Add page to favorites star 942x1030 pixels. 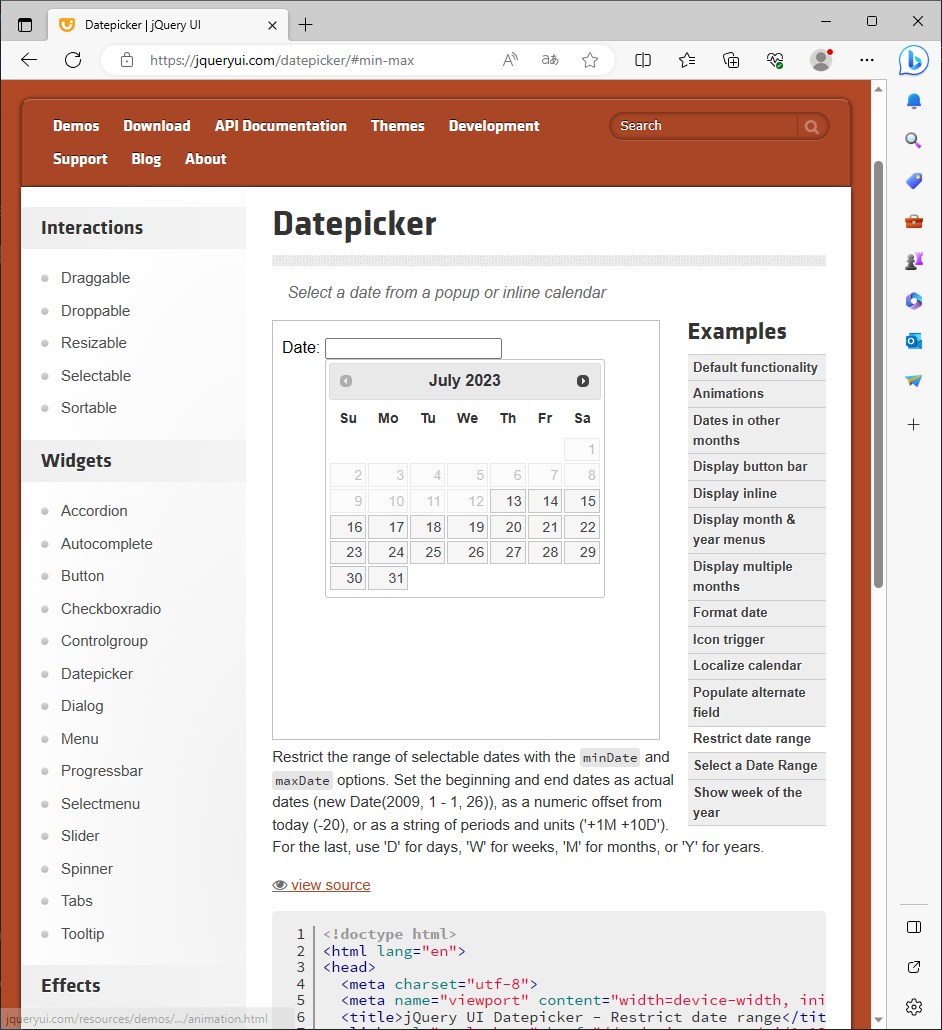(x=590, y=60)
